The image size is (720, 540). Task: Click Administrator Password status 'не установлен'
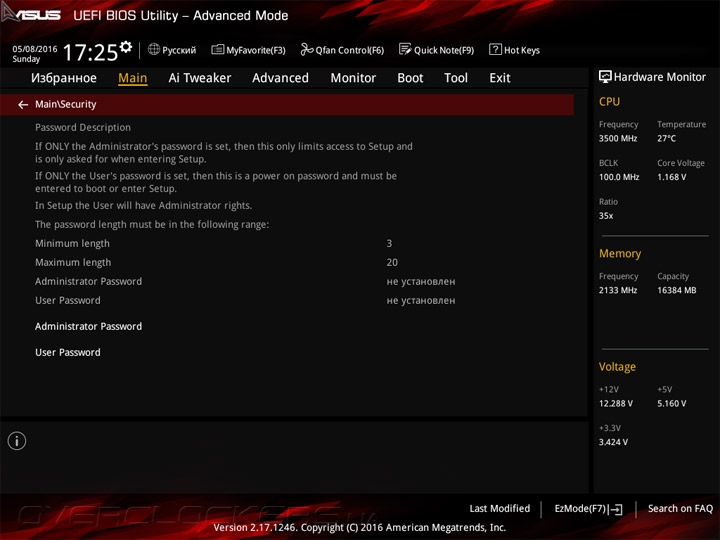pyautogui.click(x=421, y=281)
